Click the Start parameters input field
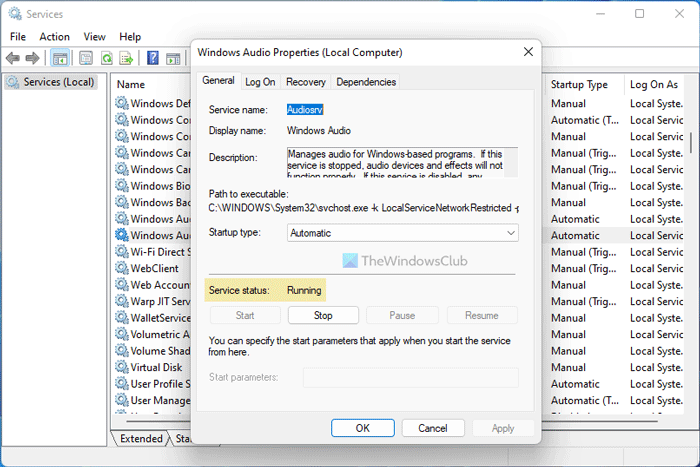This screenshot has height=467, width=700. [411, 377]
